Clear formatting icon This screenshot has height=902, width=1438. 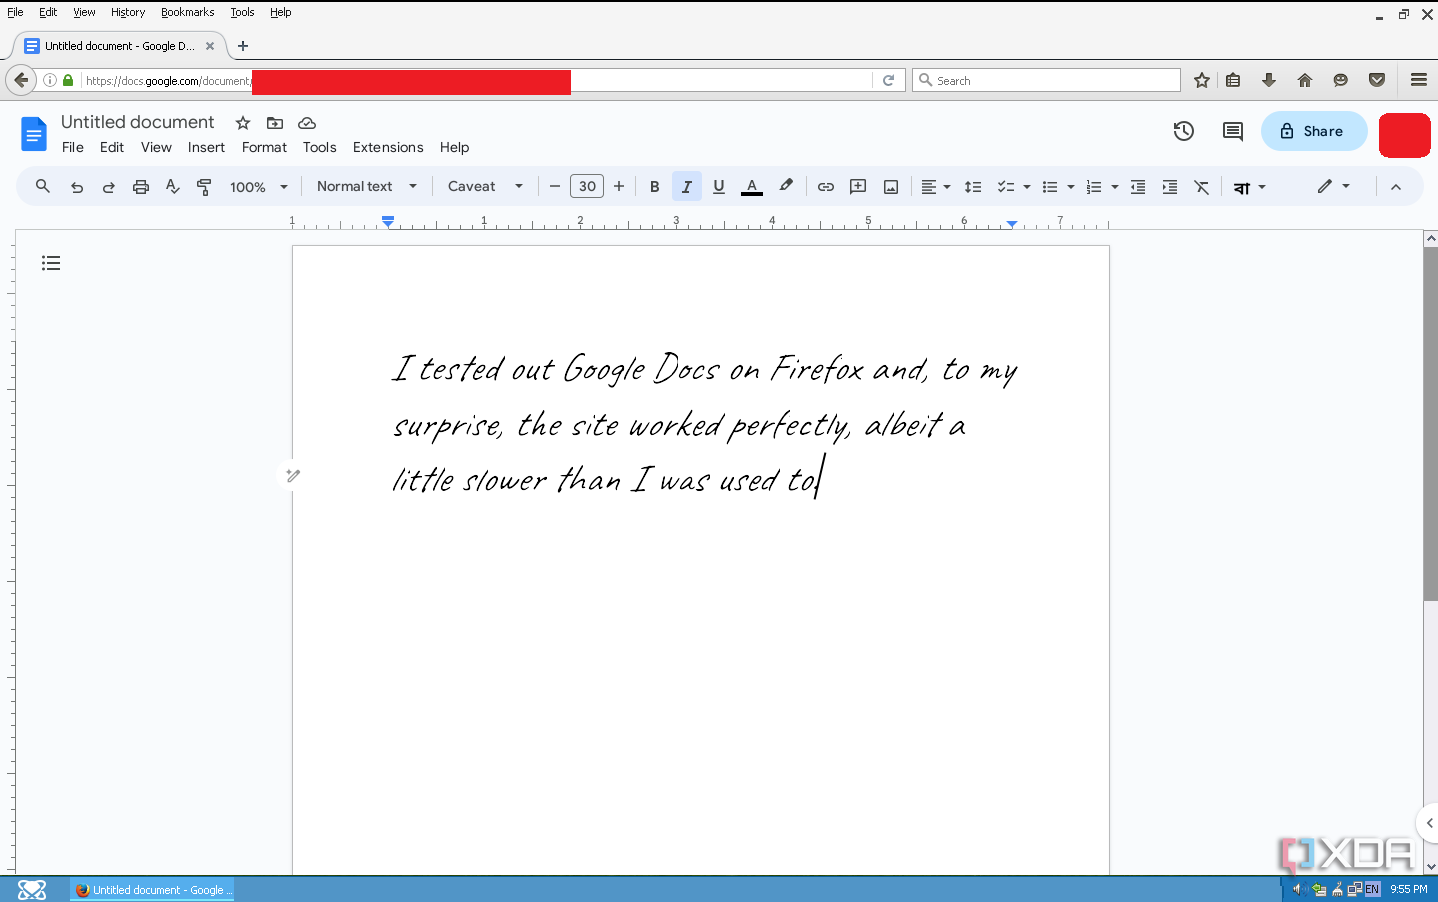pos(1202,187)
